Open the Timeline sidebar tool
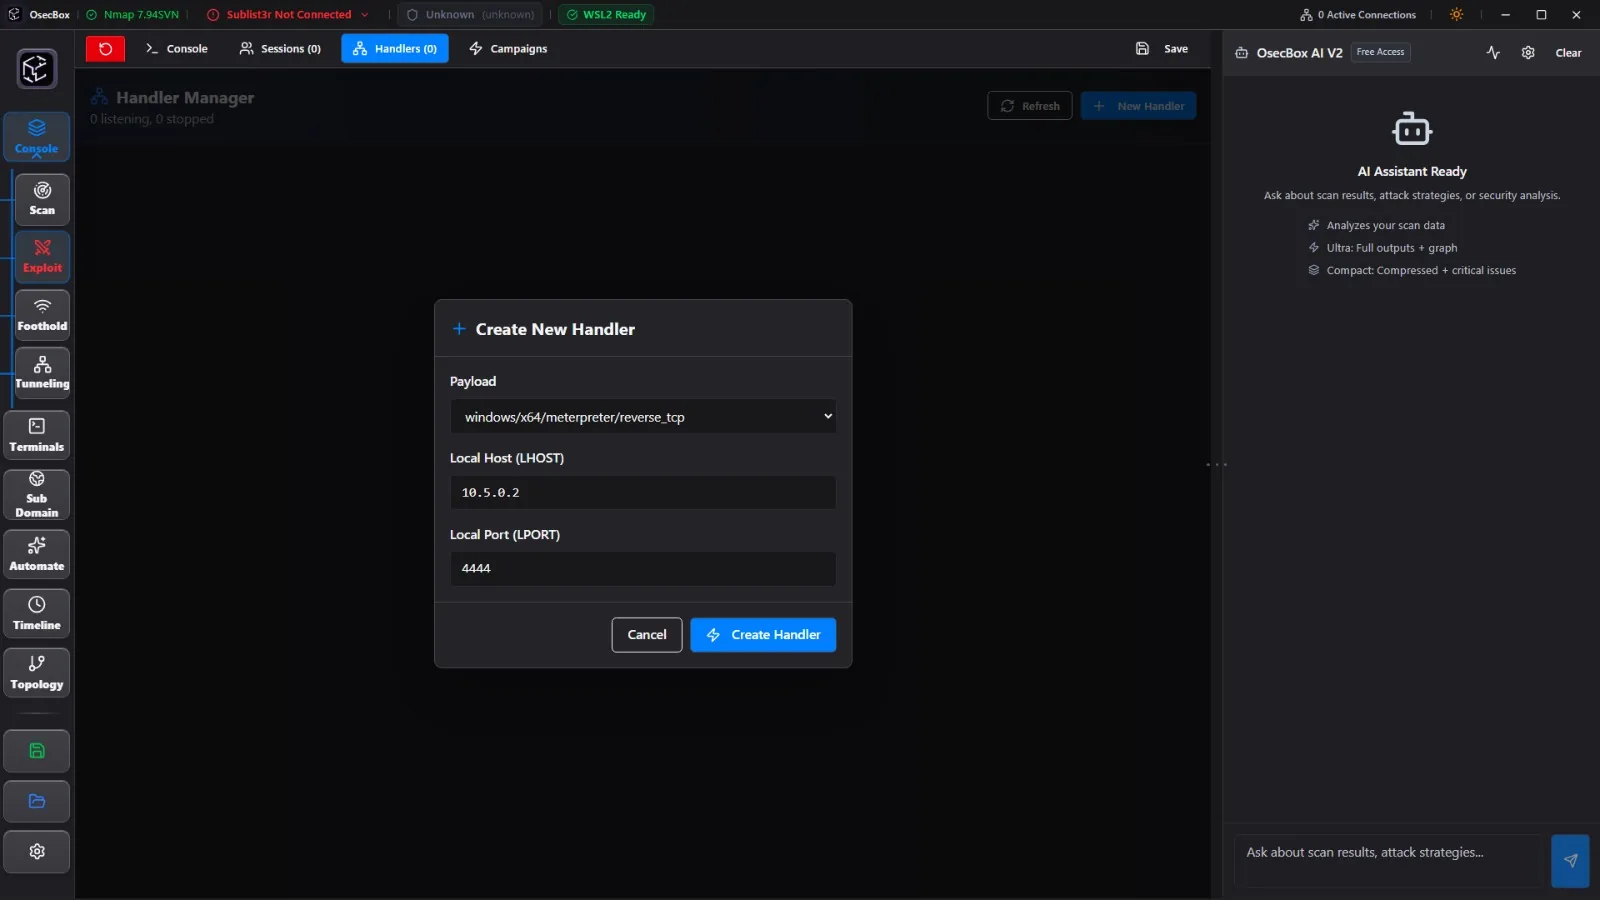The height and width of the screenshot is (900, 1600). 37,613
